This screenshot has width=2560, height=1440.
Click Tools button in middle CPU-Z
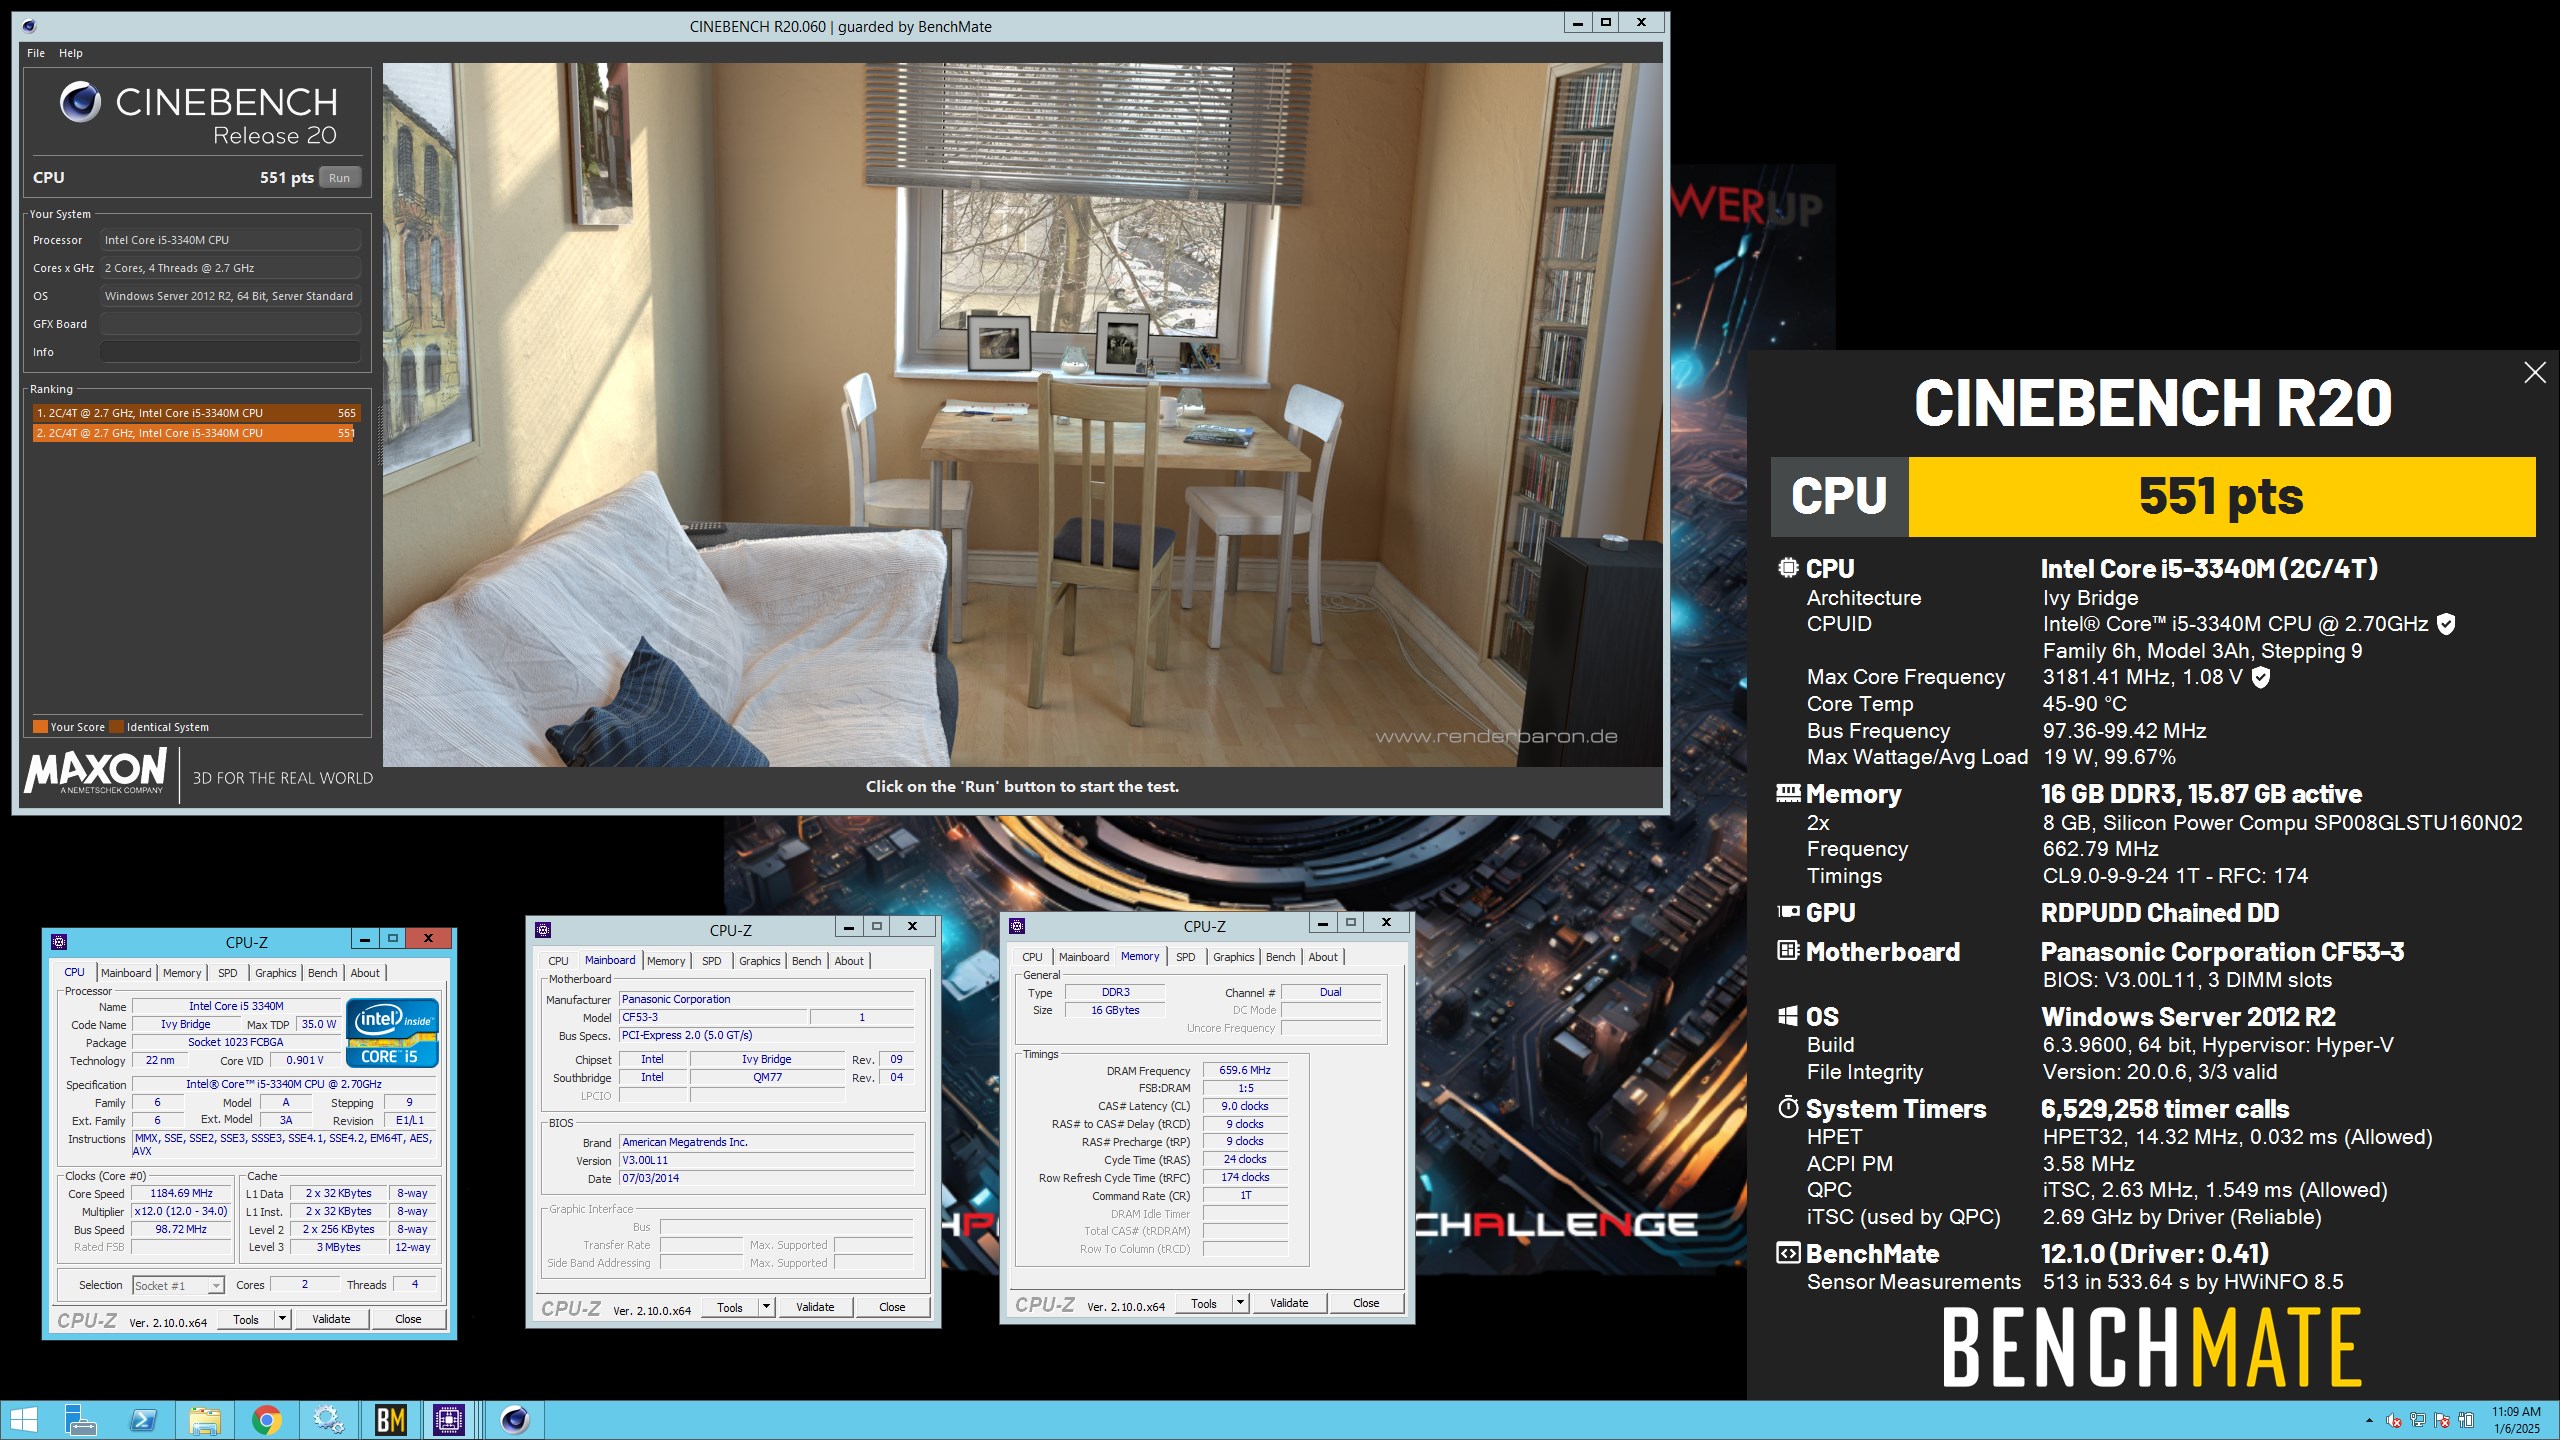730,1307
